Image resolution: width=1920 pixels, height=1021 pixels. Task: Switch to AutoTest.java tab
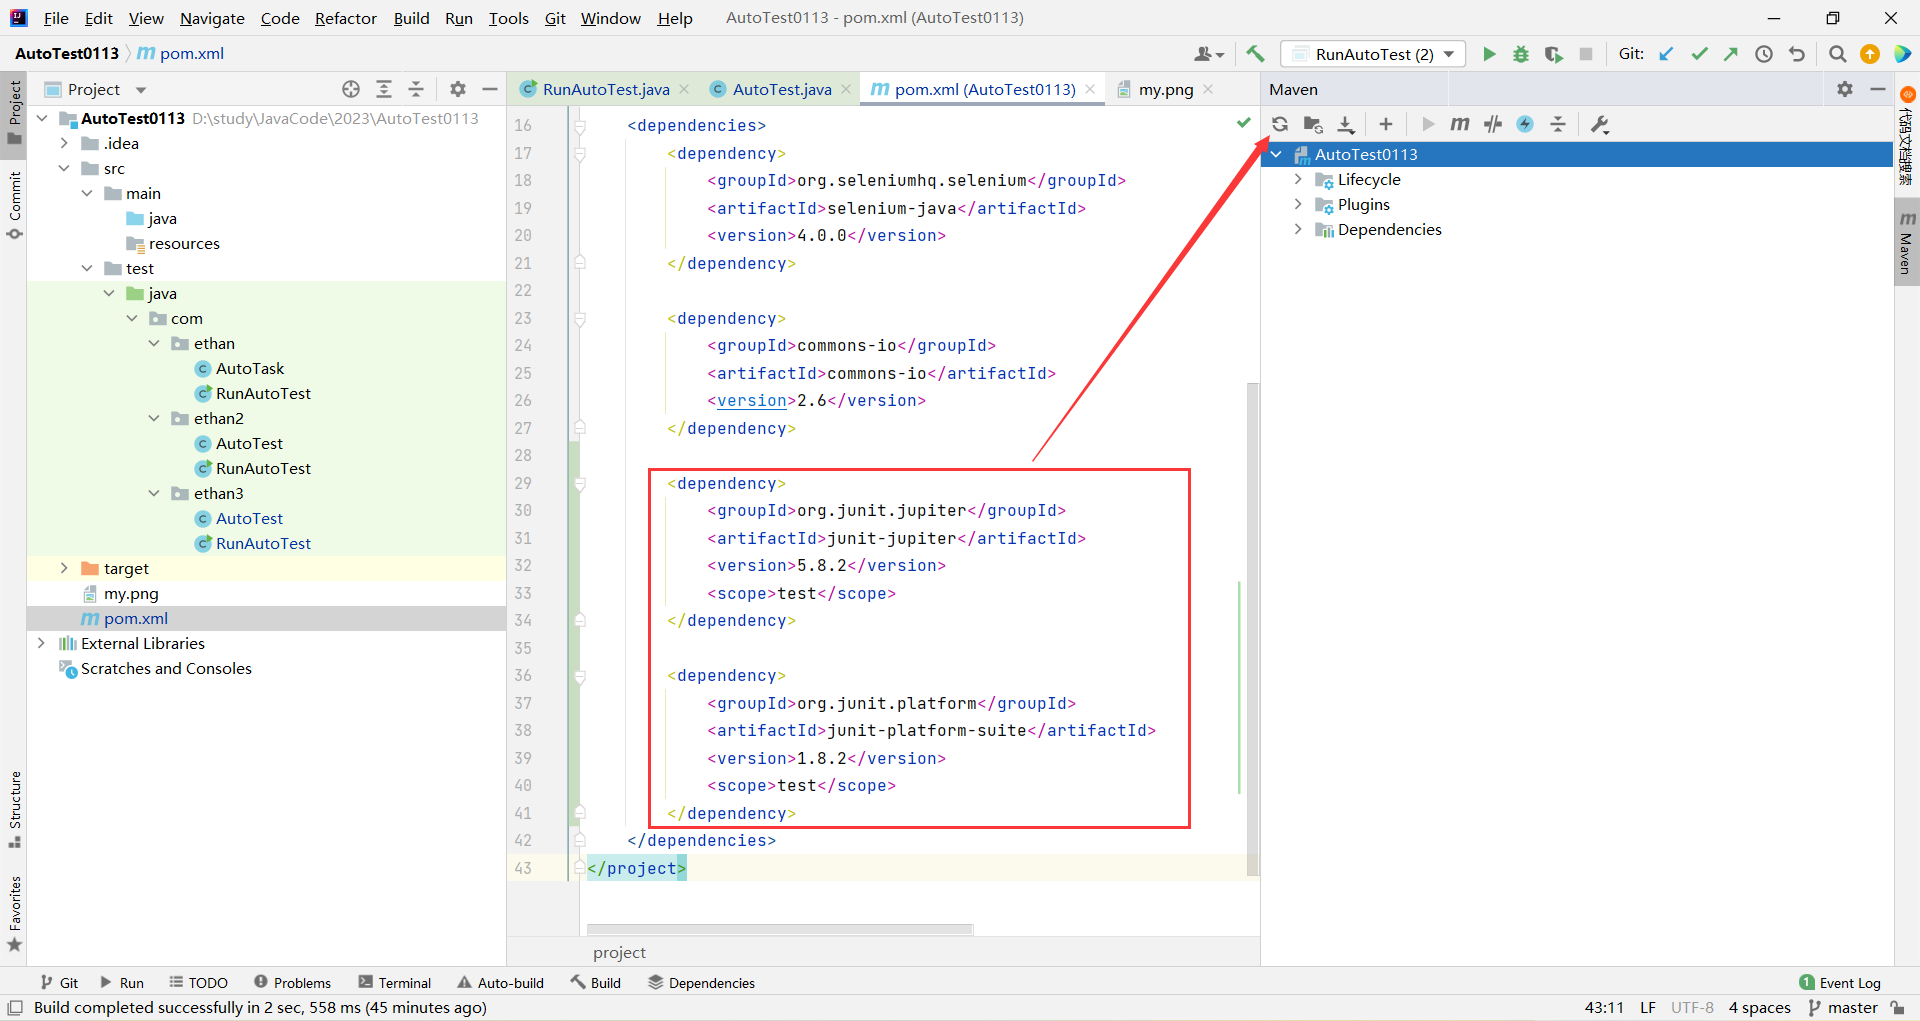[781, 89]
